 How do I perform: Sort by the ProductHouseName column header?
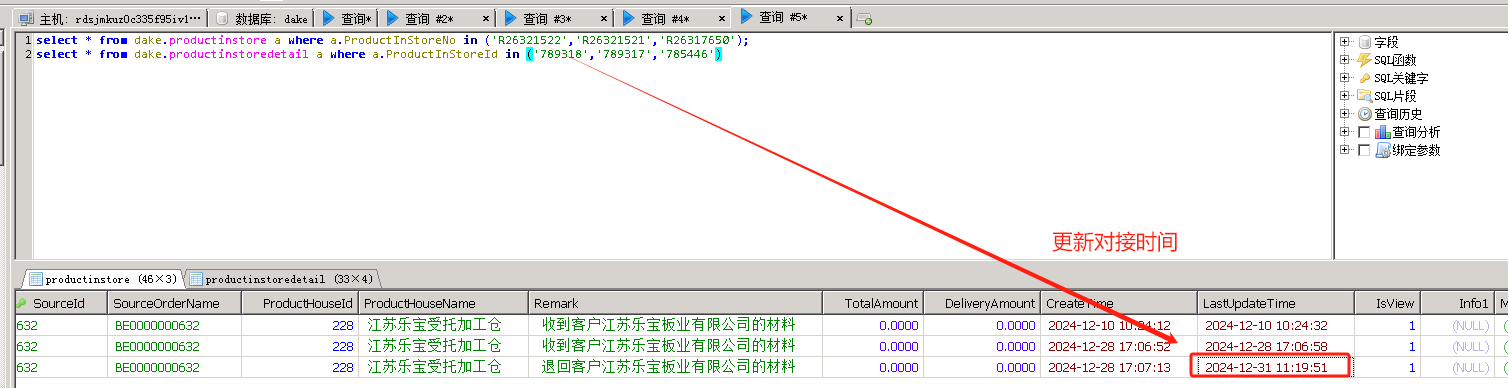(443, 303)
